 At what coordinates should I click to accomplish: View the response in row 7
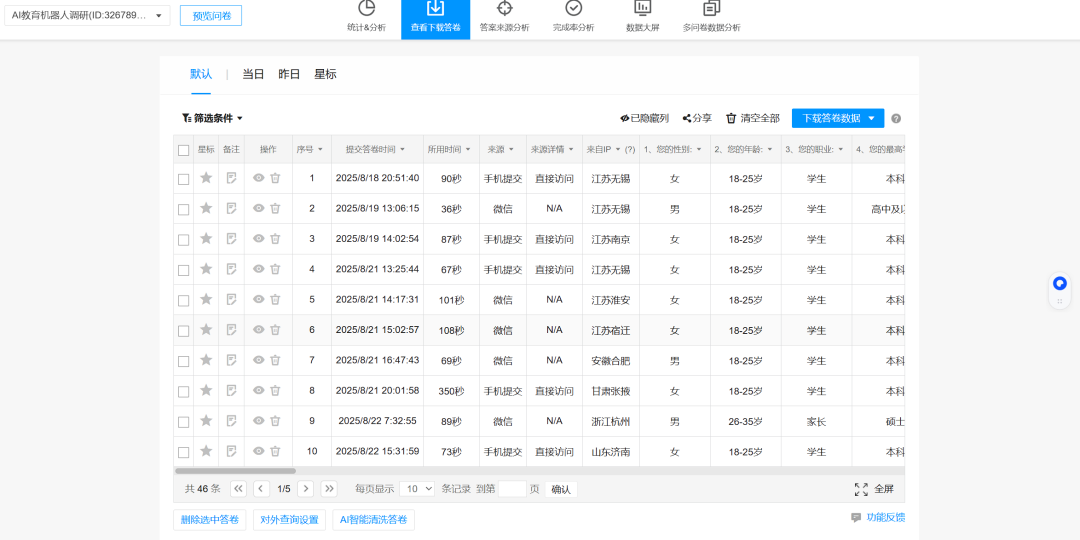(x=258, y=360)
